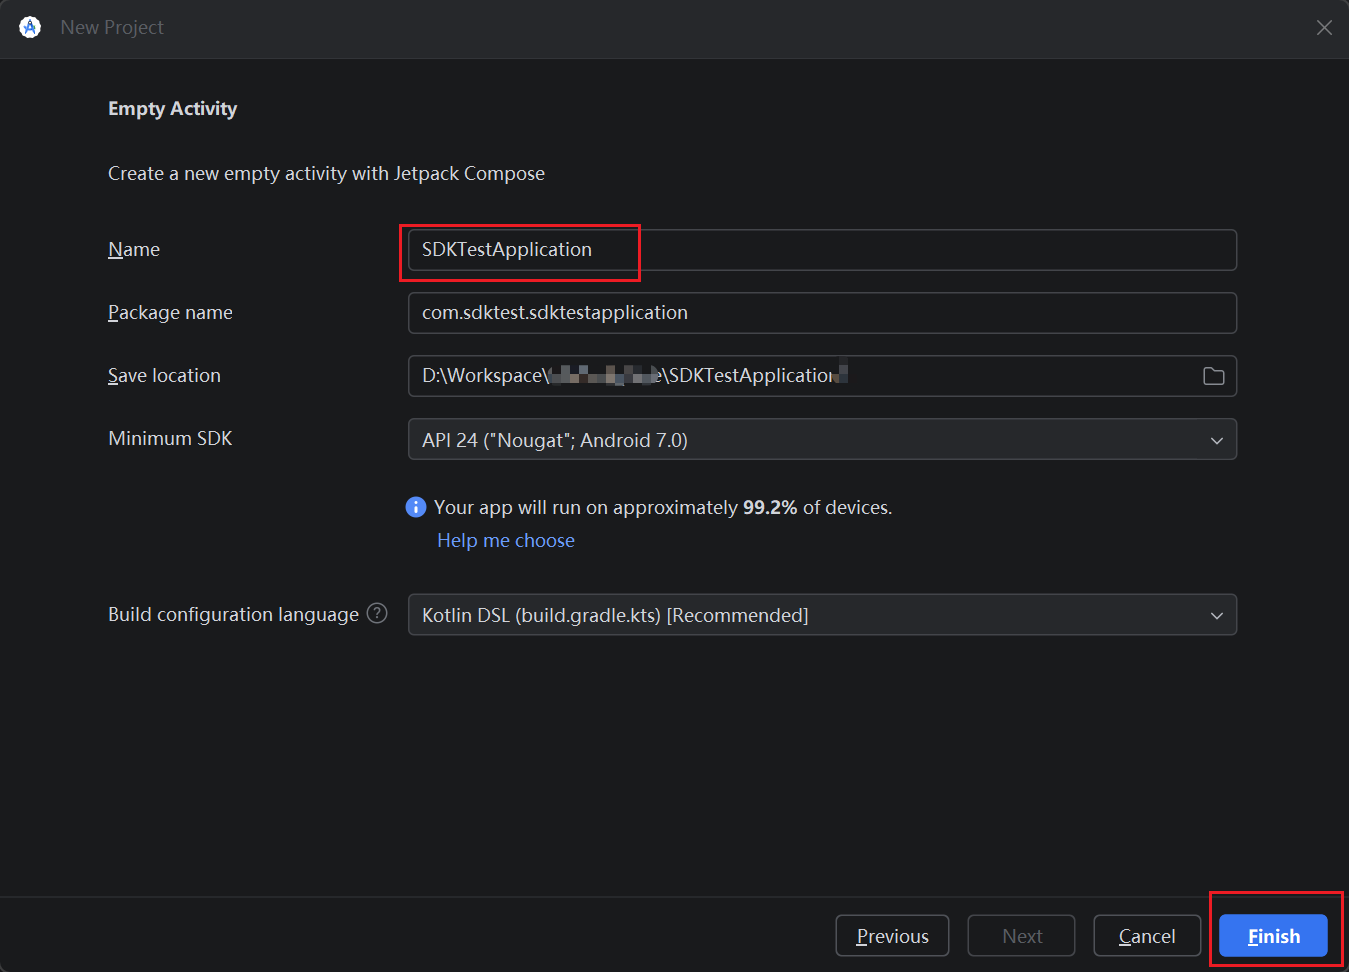This screenshot has width=1349, height=972.
Task: Browse for save location with folder icon
Action: (1213, 376)
